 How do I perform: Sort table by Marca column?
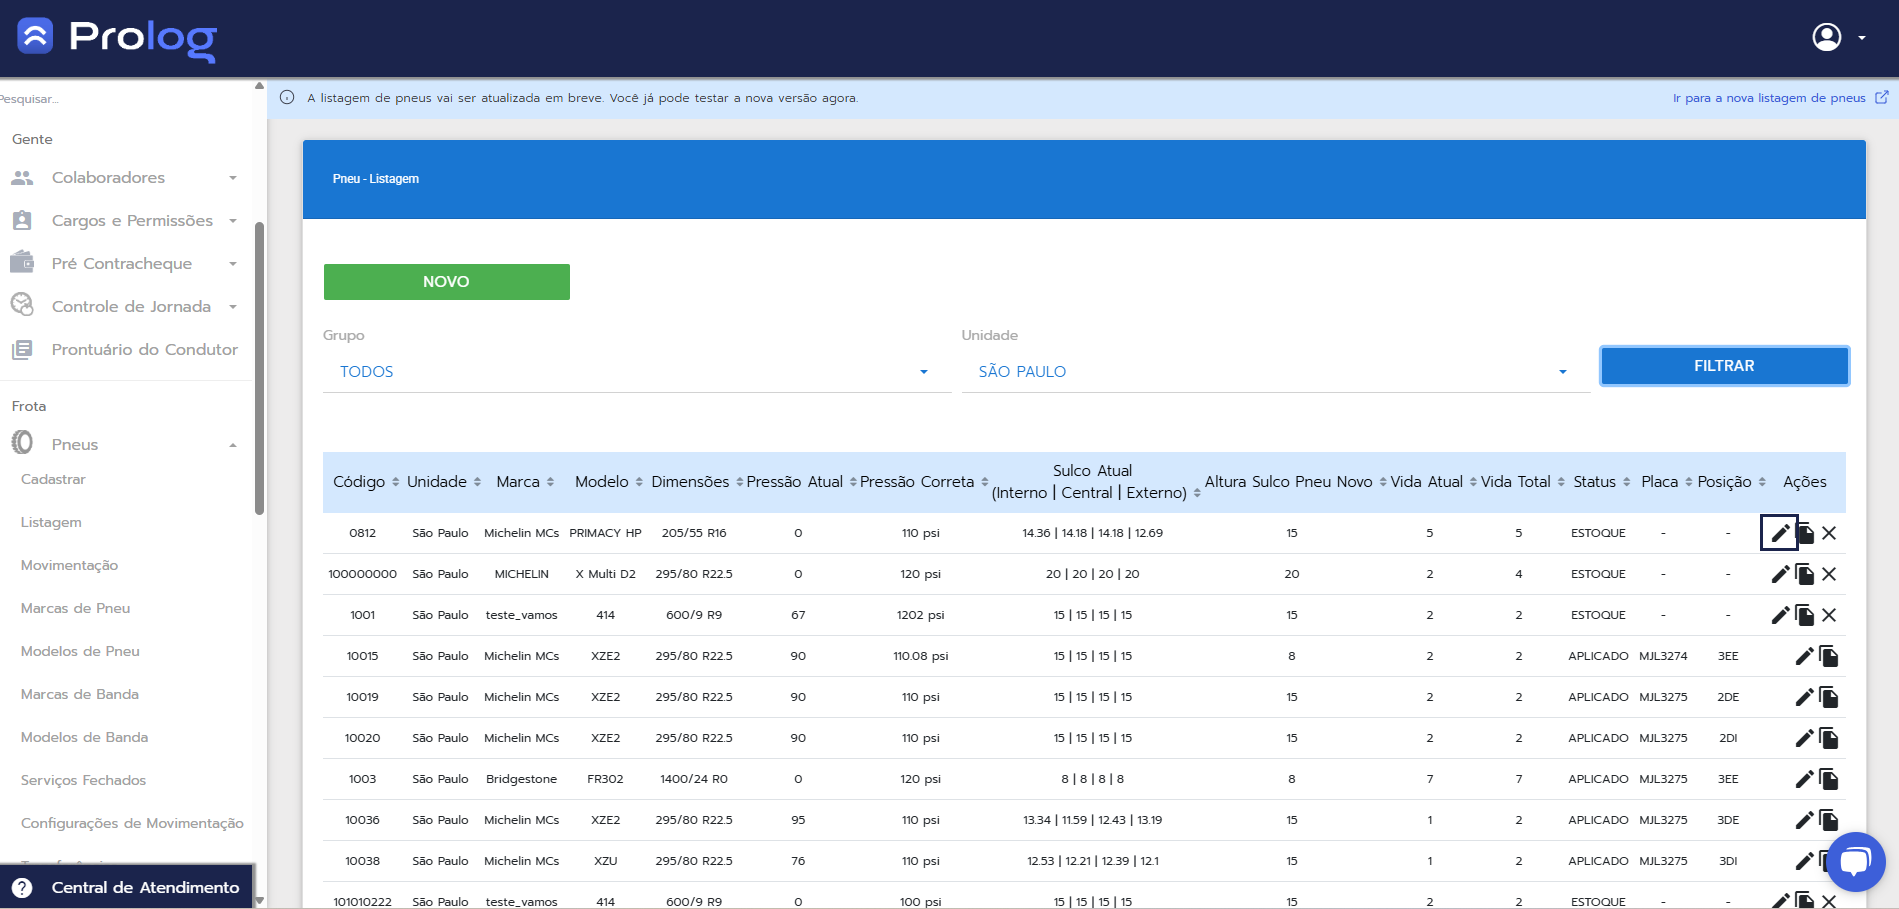(x=525, y=482)
